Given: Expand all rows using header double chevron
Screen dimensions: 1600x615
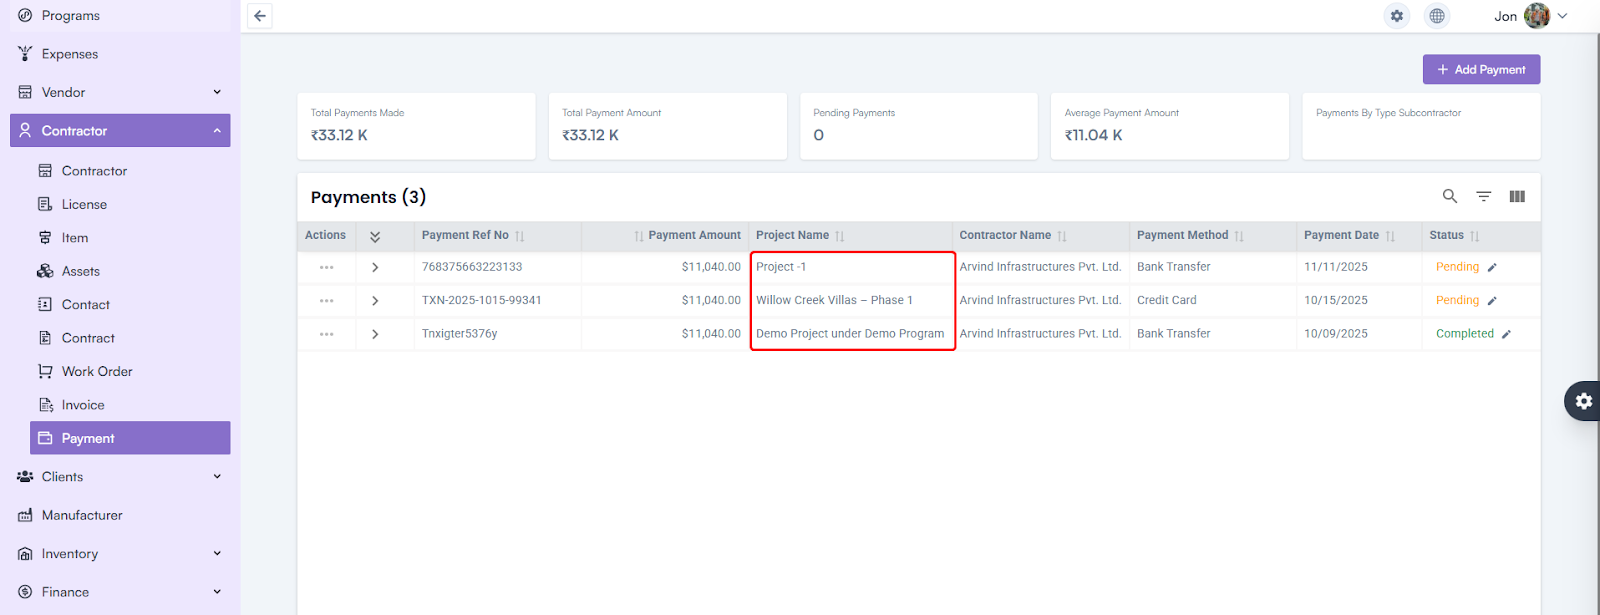Looking at the screenshot, I should pyautogui.click(x=375, y=236).
